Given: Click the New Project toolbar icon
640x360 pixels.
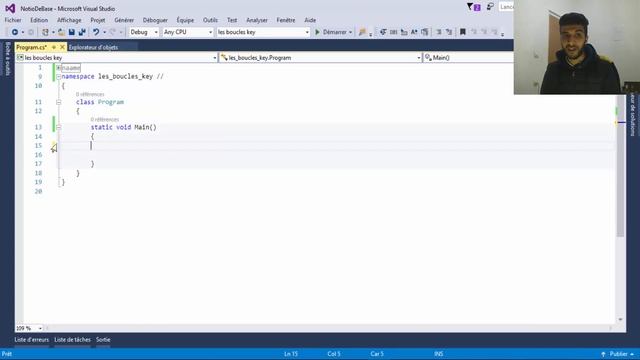Looking at the screenshot, I should tap(45, 32).
